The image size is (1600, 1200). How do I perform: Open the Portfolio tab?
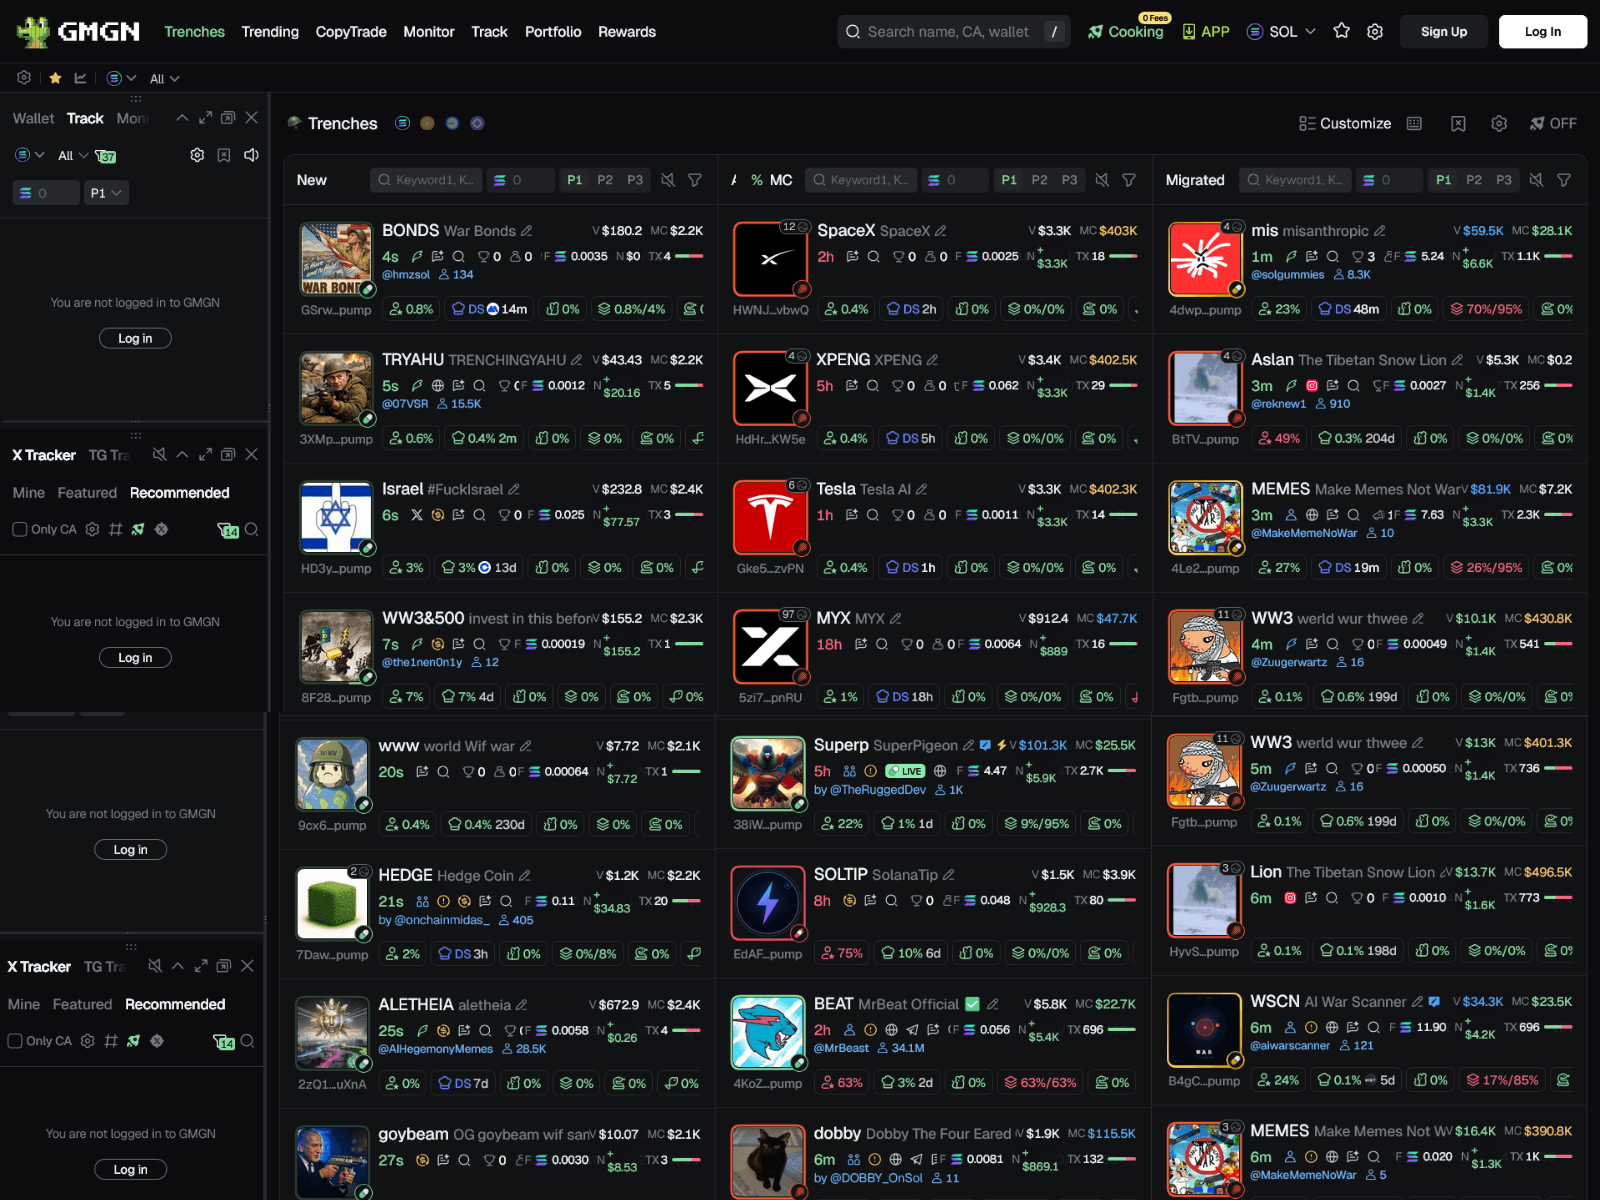[x=553, y=32]
